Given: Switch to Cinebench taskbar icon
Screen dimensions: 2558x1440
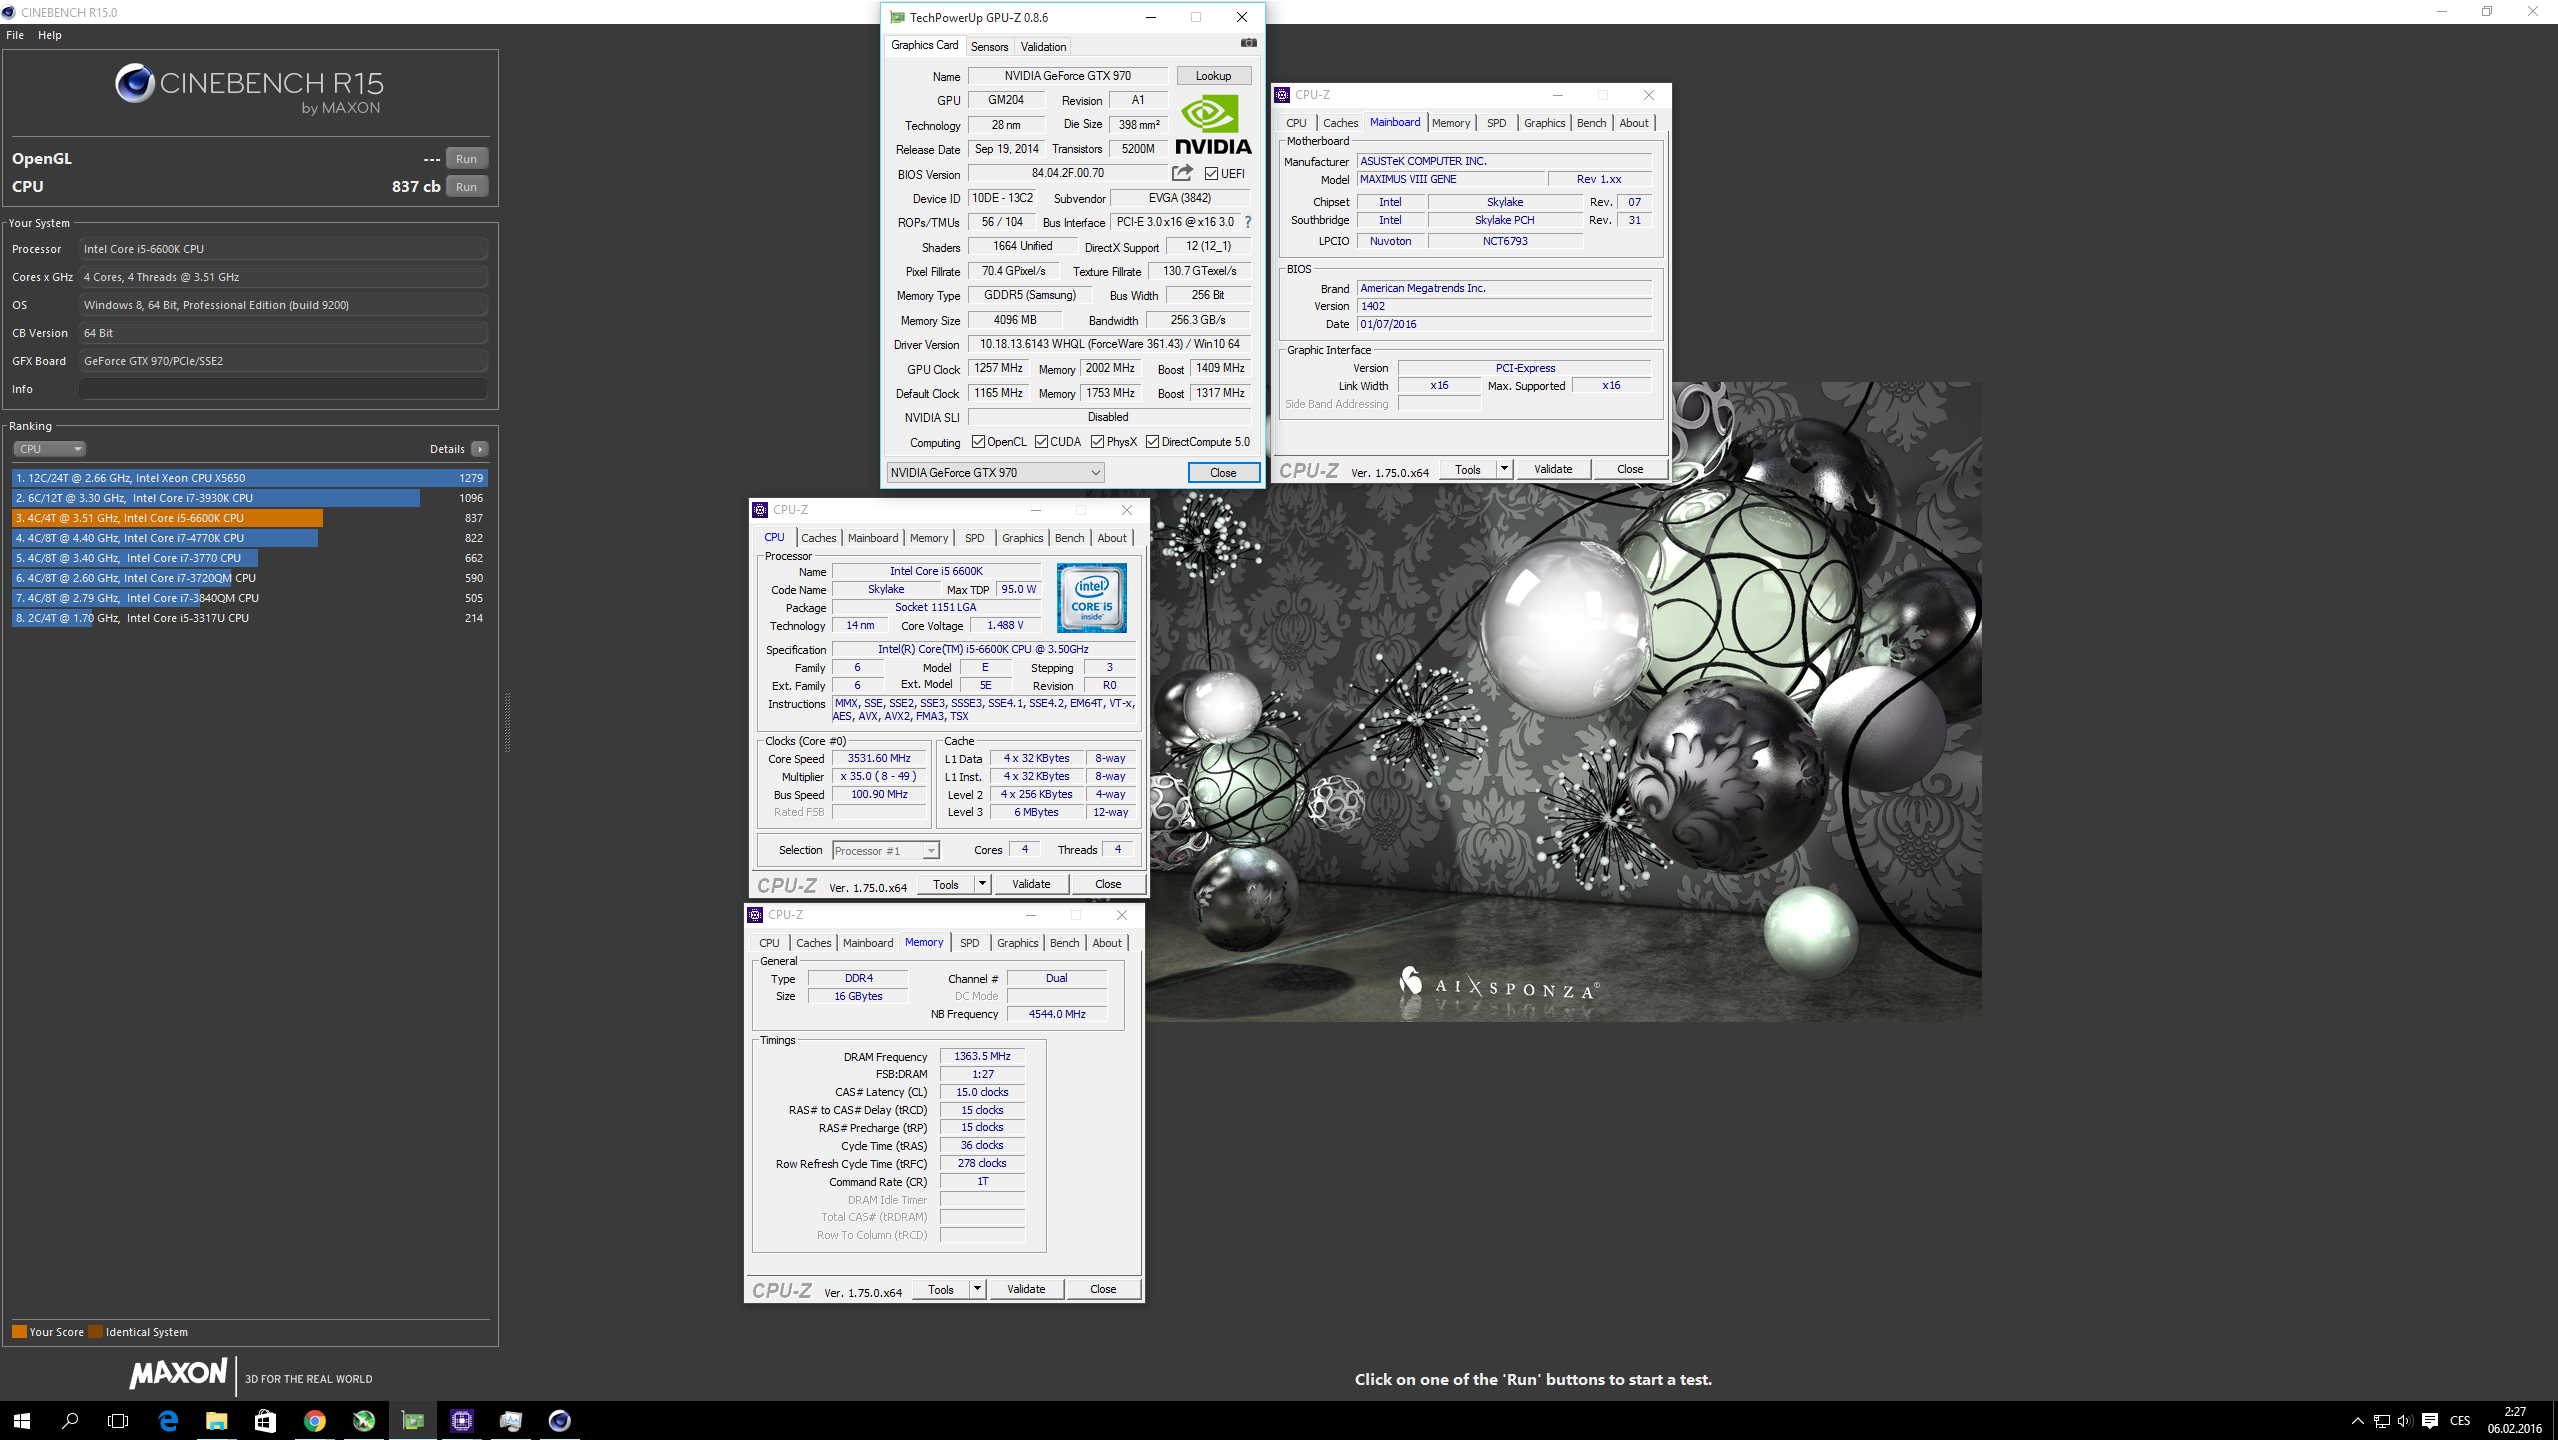Looking at the screenshot, I should click(x=560, y=1420).
